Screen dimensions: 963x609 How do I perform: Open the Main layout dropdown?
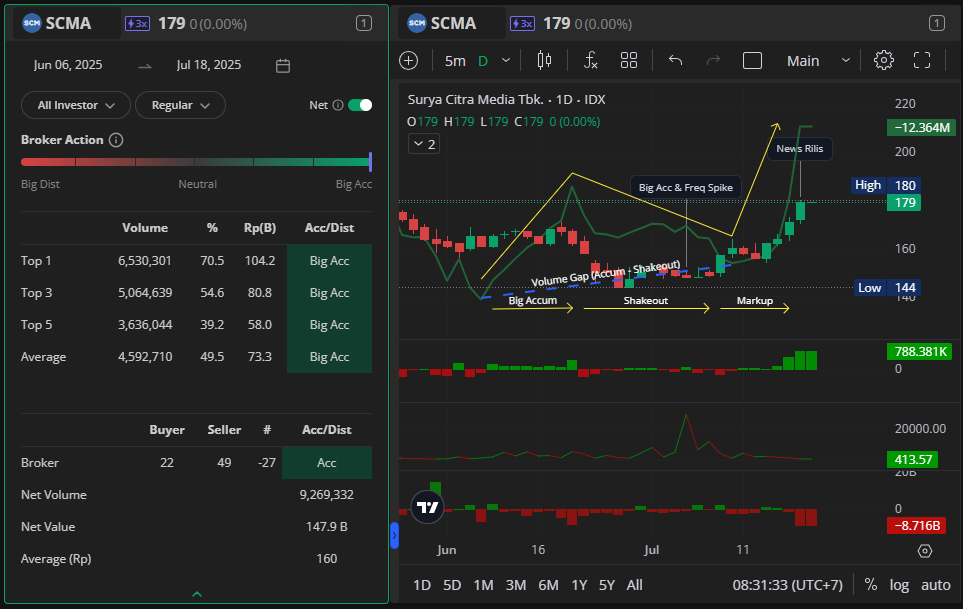(x=818, y=61)
